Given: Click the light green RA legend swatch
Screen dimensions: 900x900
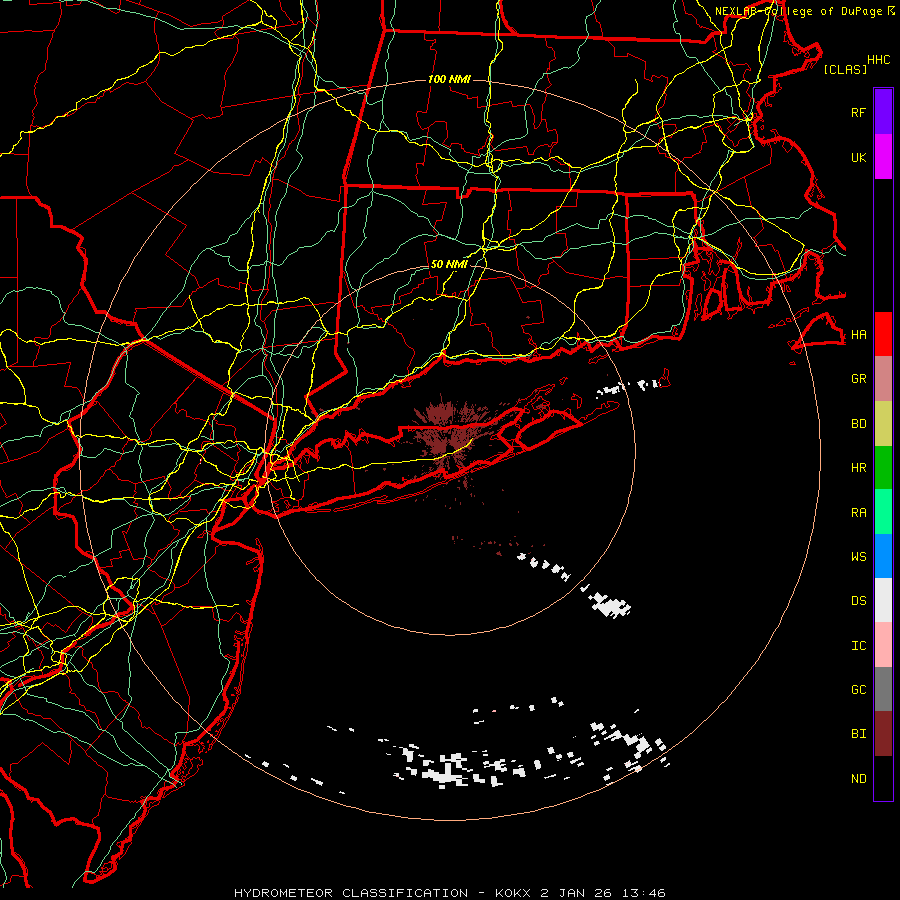Looking at the screenshot, I should [883, 512].
